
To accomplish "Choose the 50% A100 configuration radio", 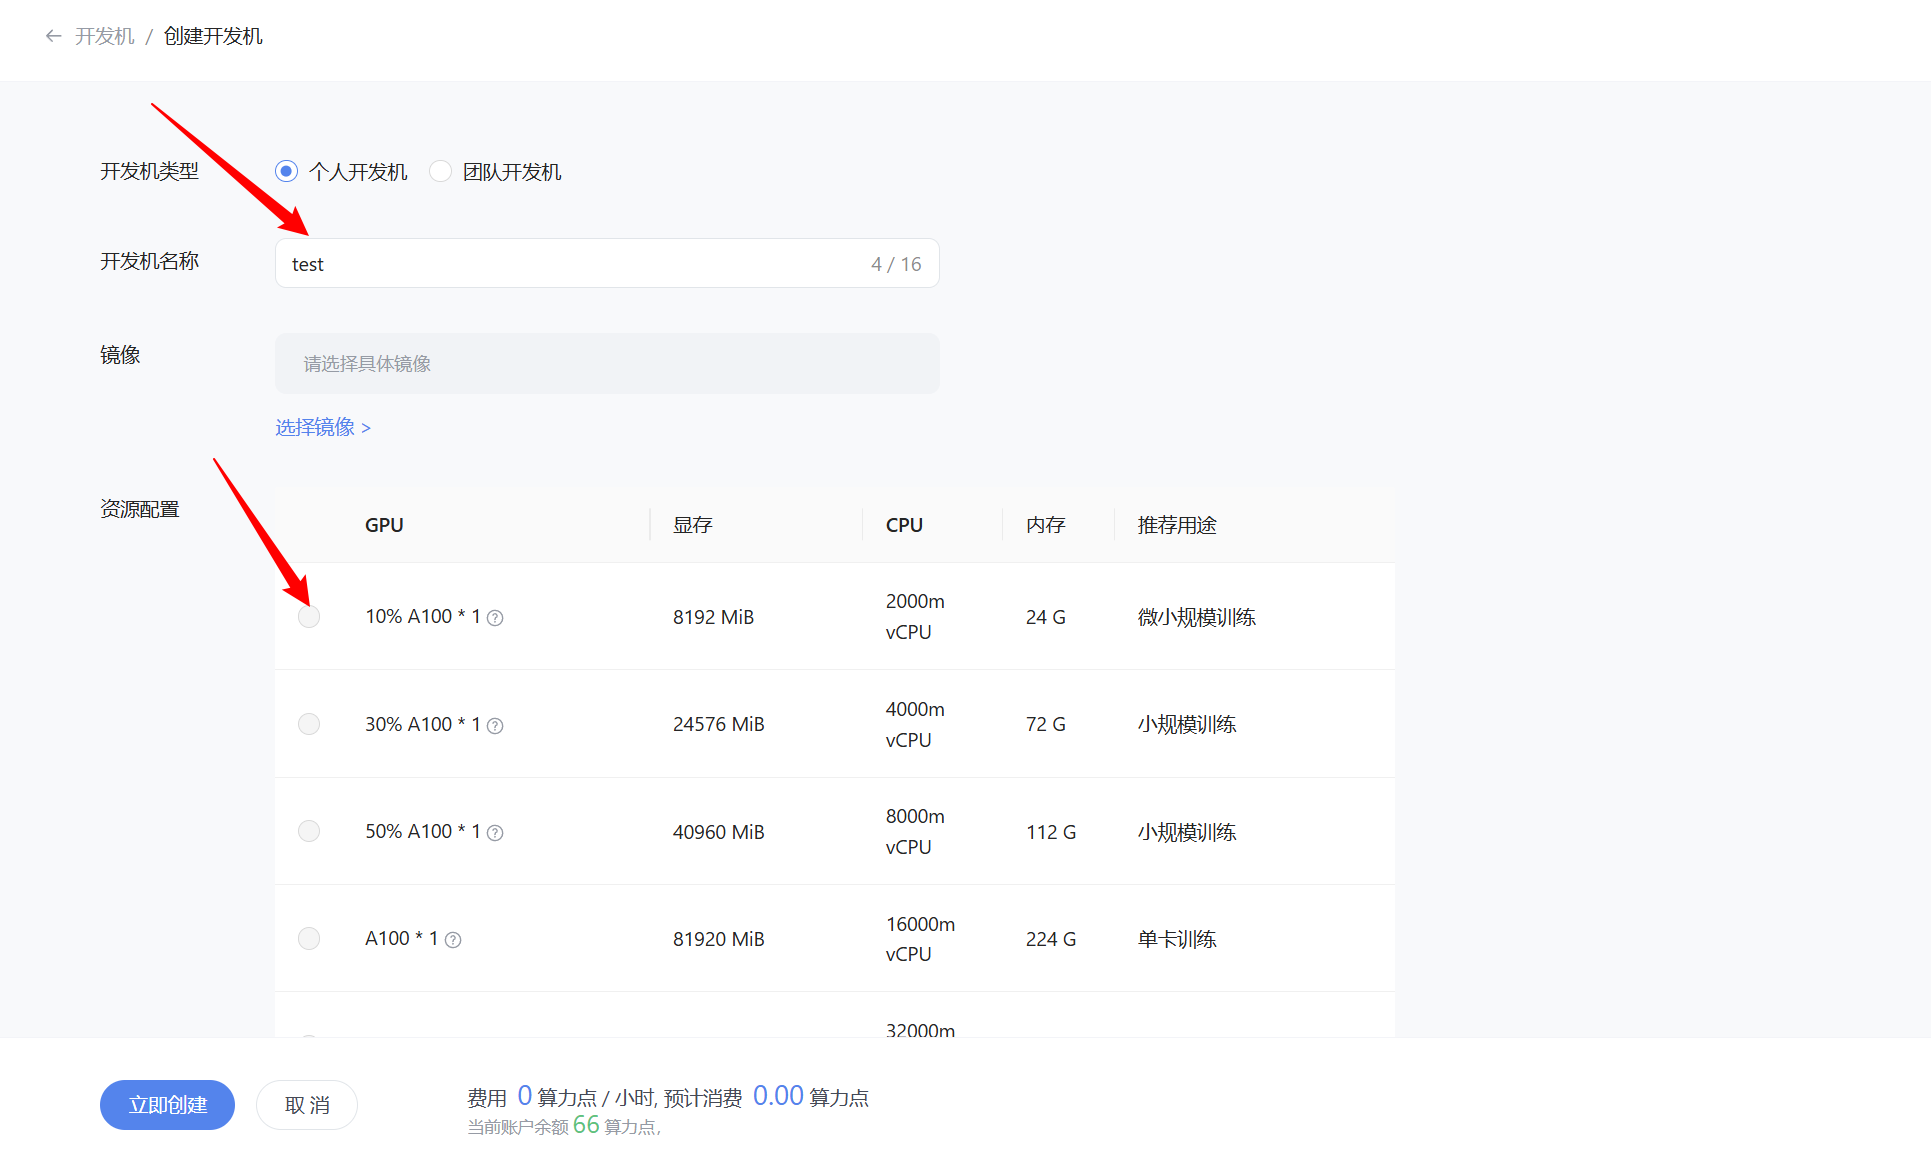I will click(x=309, y=831).
